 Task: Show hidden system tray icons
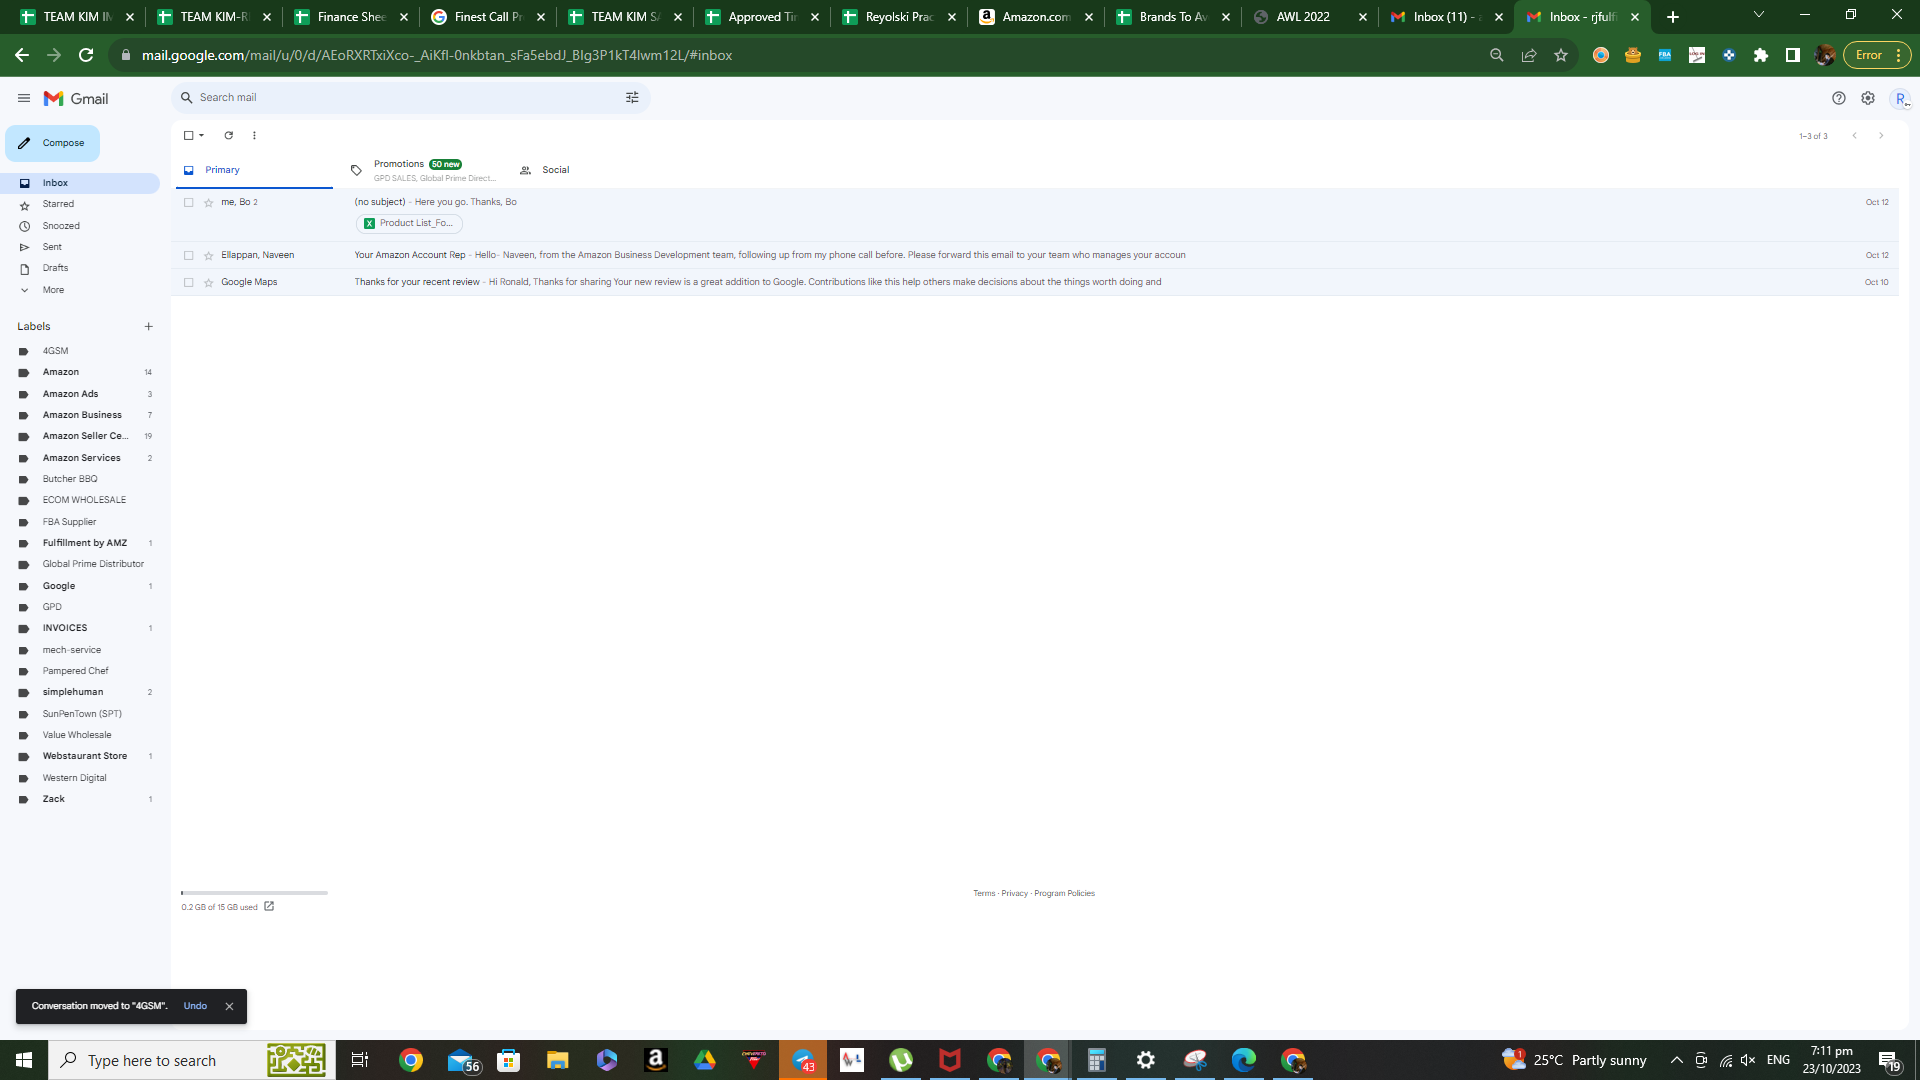tap(1677, 1060)
